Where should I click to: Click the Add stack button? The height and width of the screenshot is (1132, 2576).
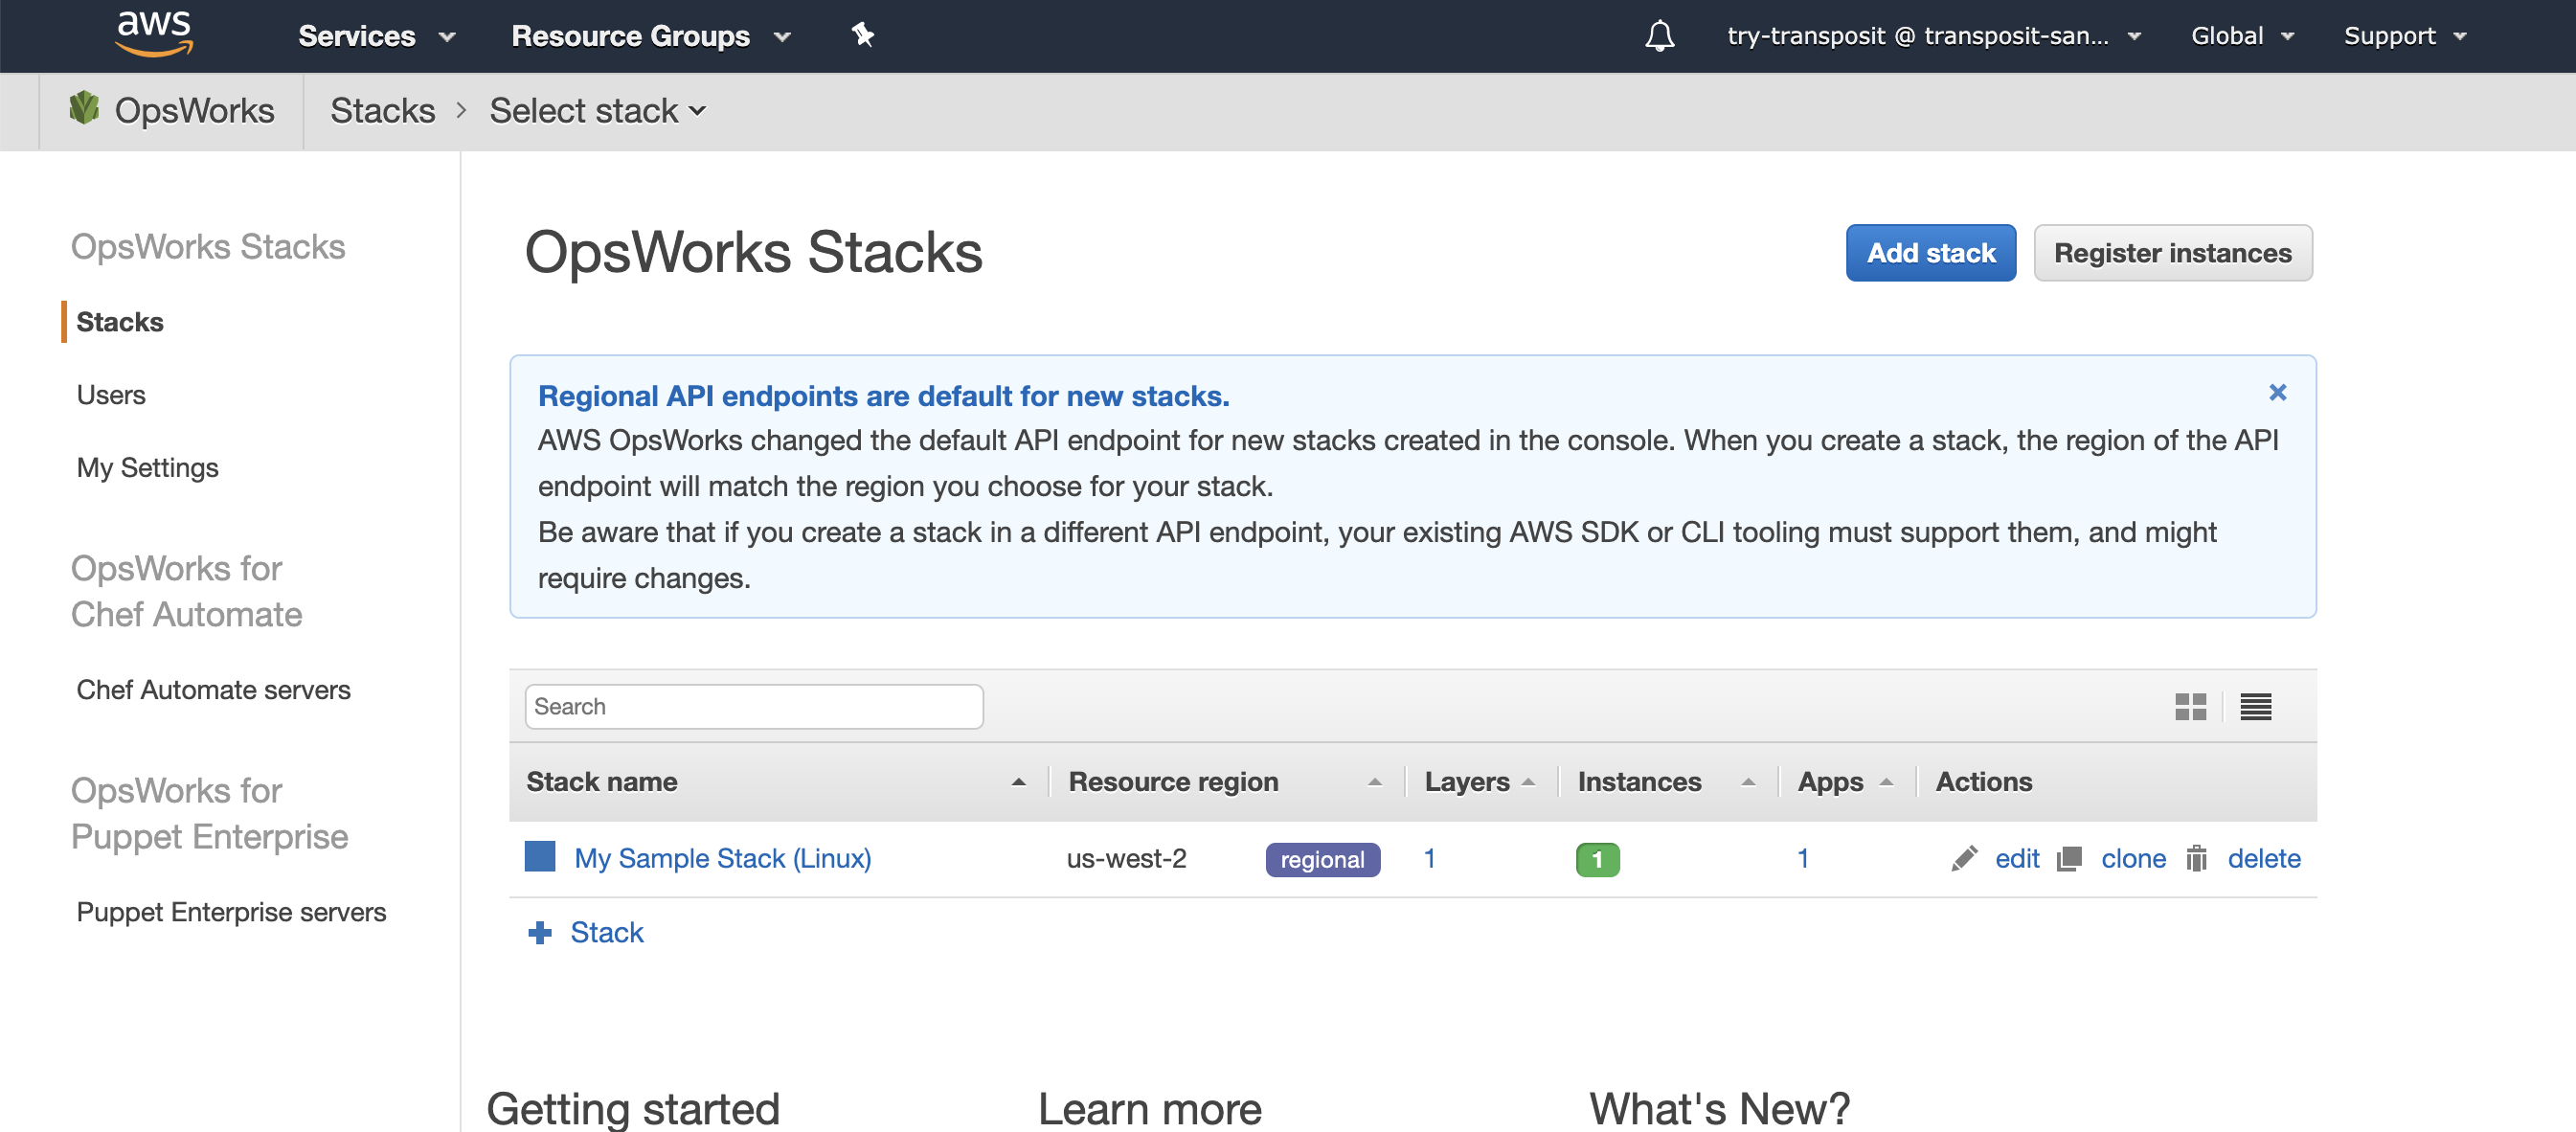click(x=1930, y=253)
